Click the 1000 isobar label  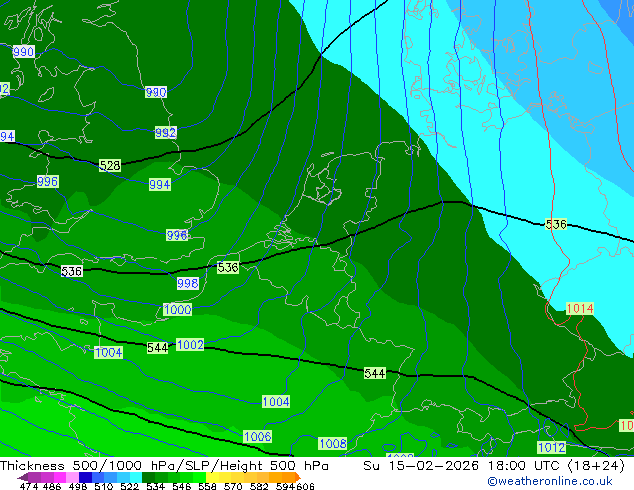(x=178, y=309)
